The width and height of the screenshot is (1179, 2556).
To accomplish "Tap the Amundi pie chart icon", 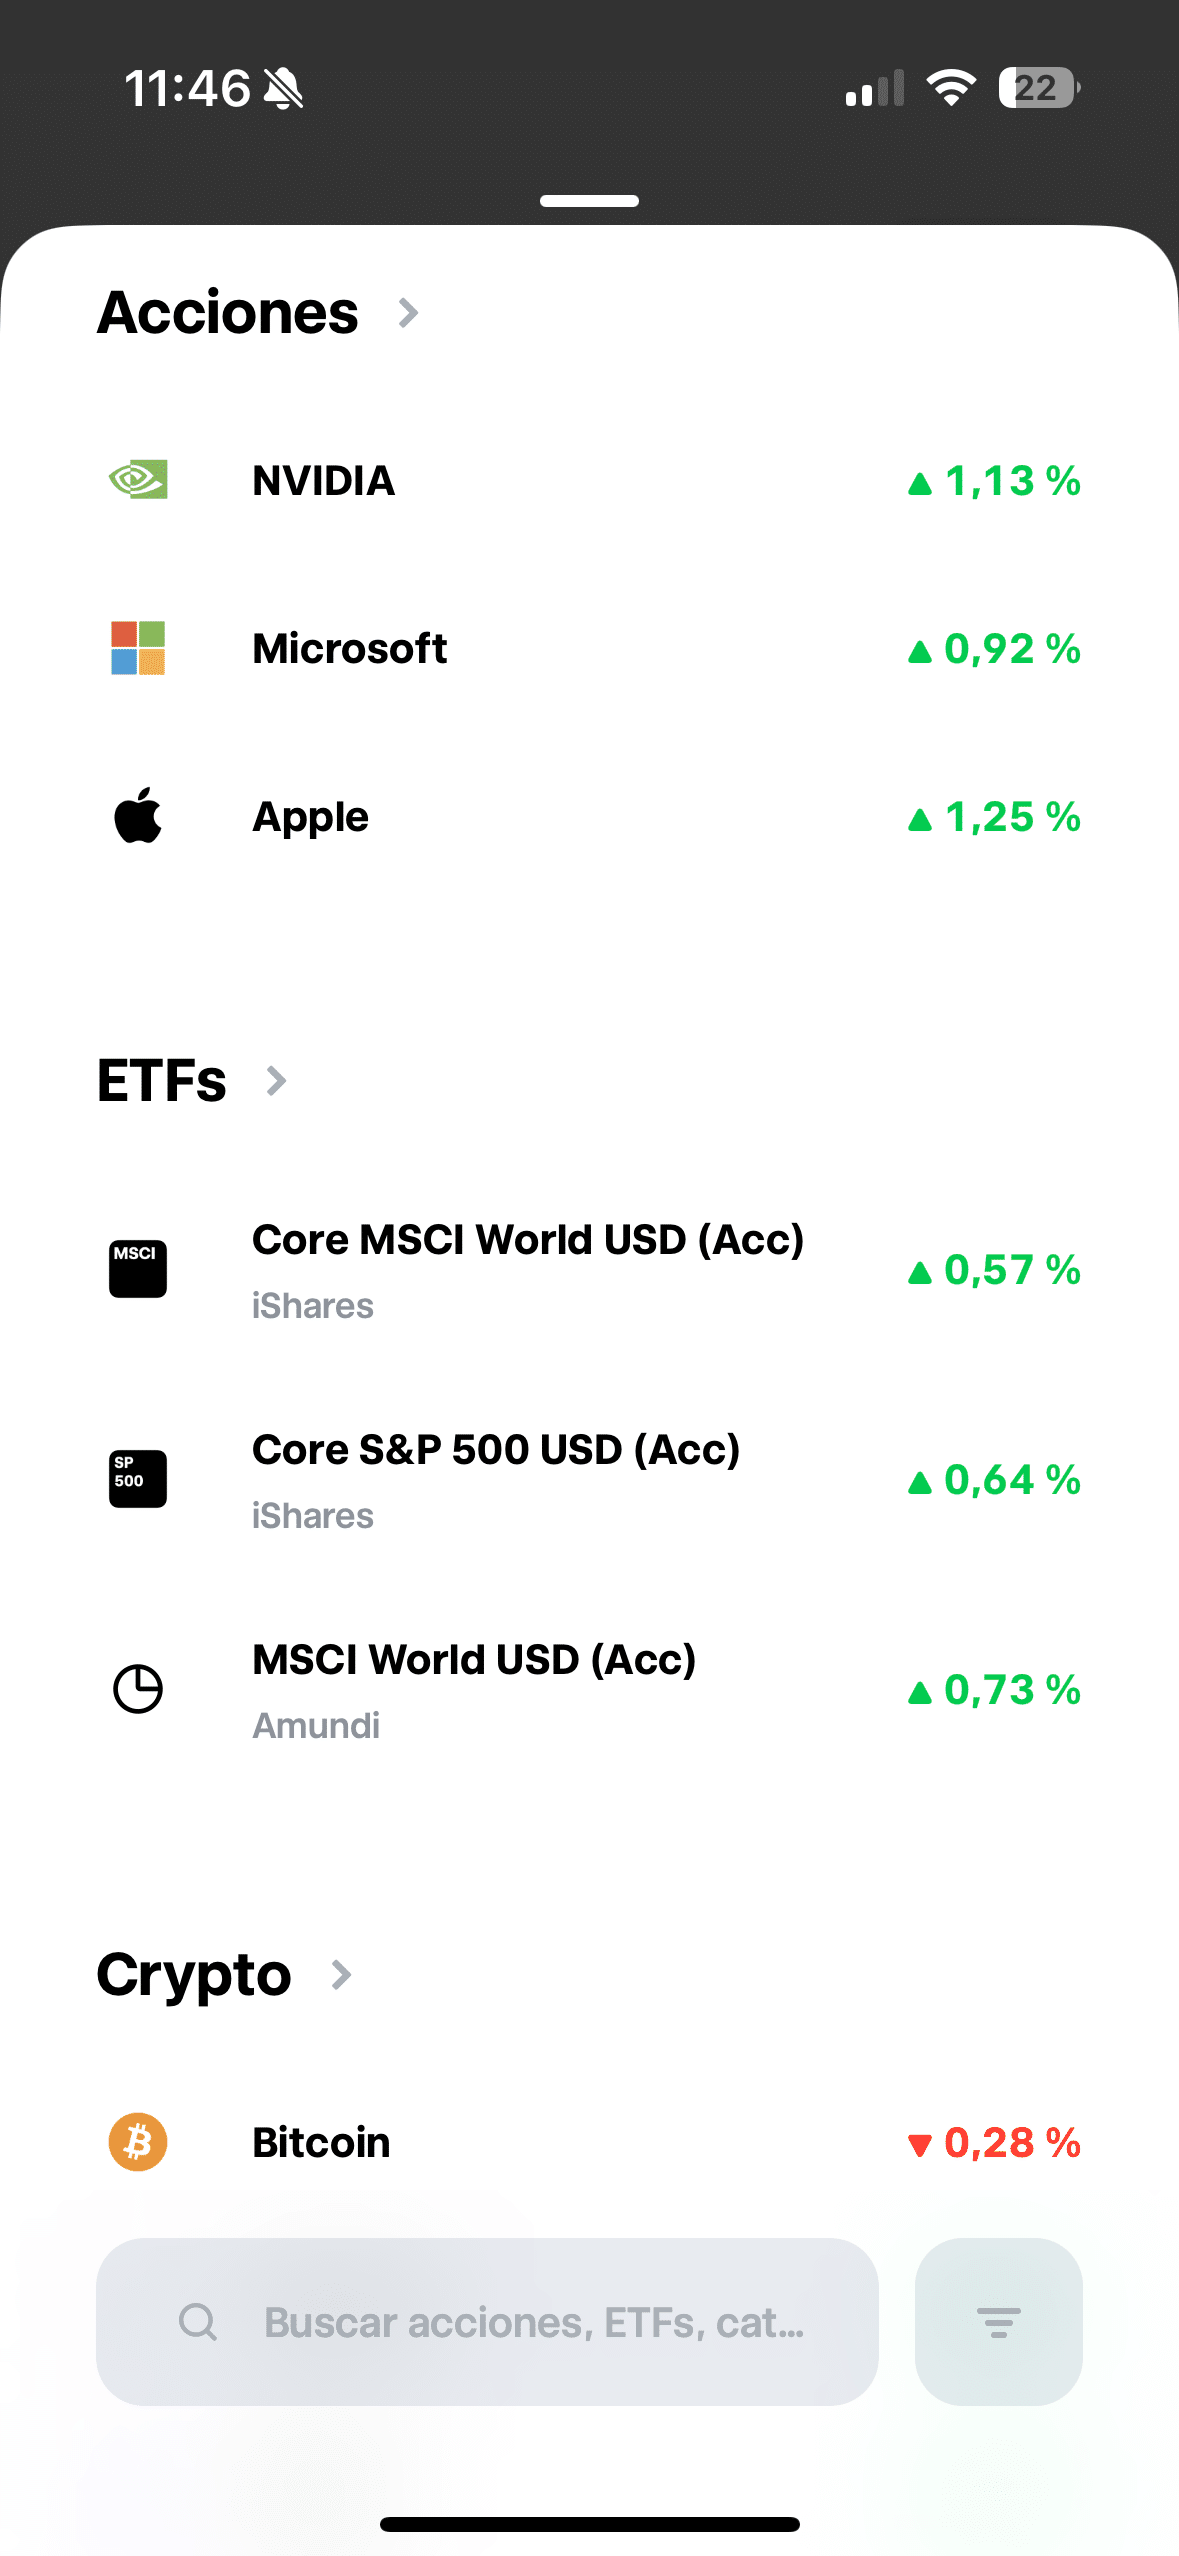I will pos(138,1689).
